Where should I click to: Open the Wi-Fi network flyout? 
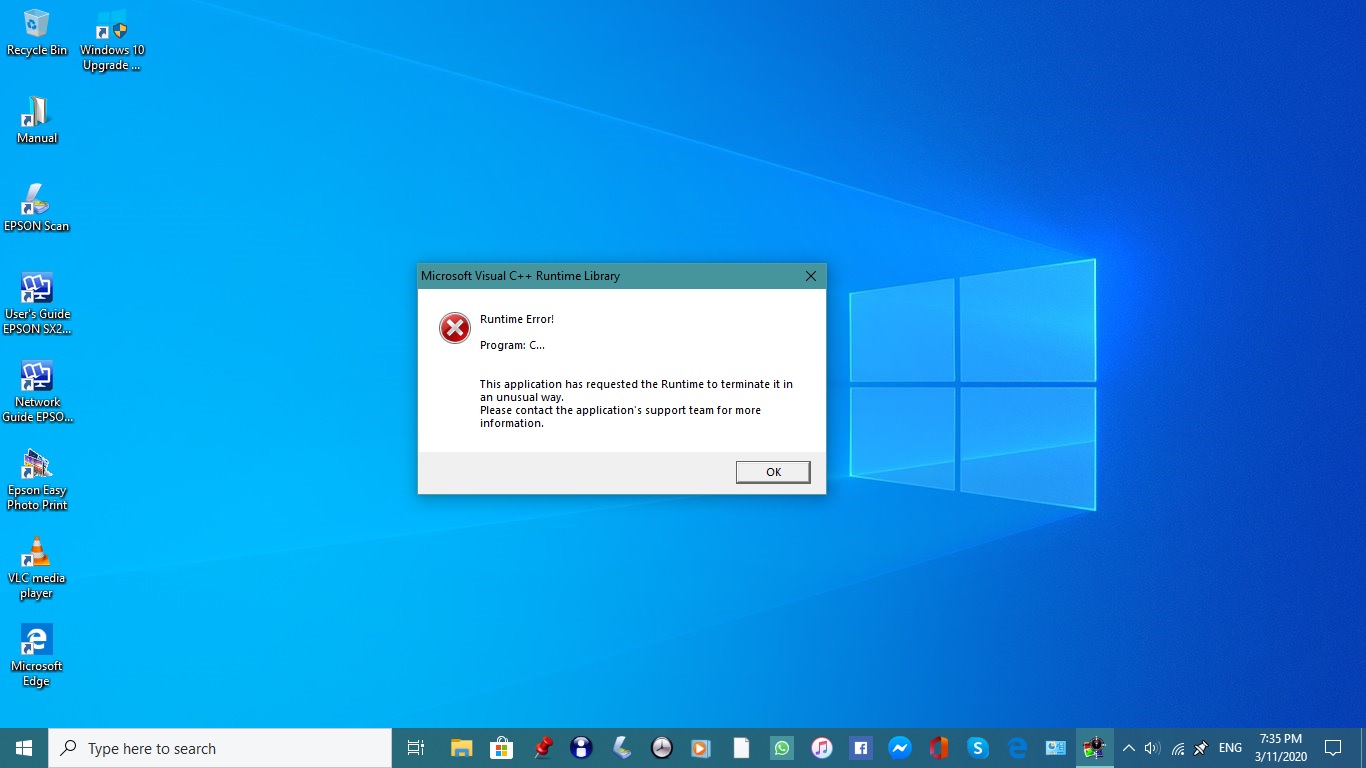click(x=1177, y=748)
